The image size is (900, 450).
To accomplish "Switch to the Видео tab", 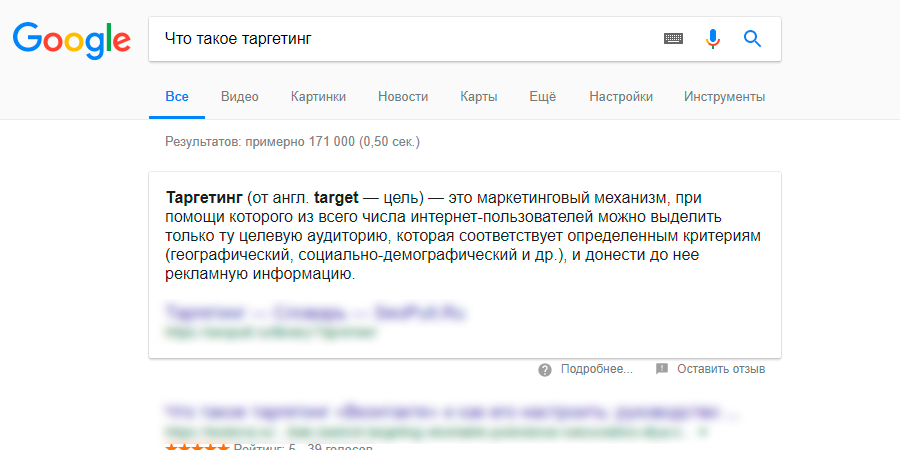I will pos(240,97).
